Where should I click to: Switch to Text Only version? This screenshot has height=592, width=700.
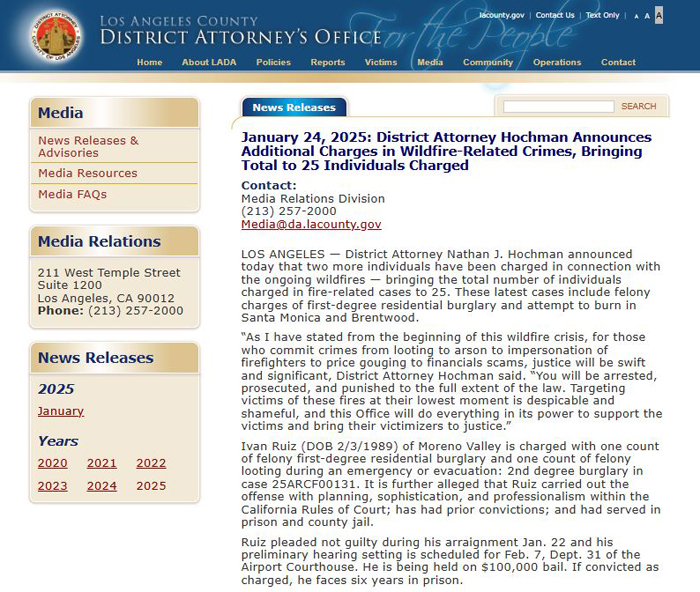[x=602, y=15]
